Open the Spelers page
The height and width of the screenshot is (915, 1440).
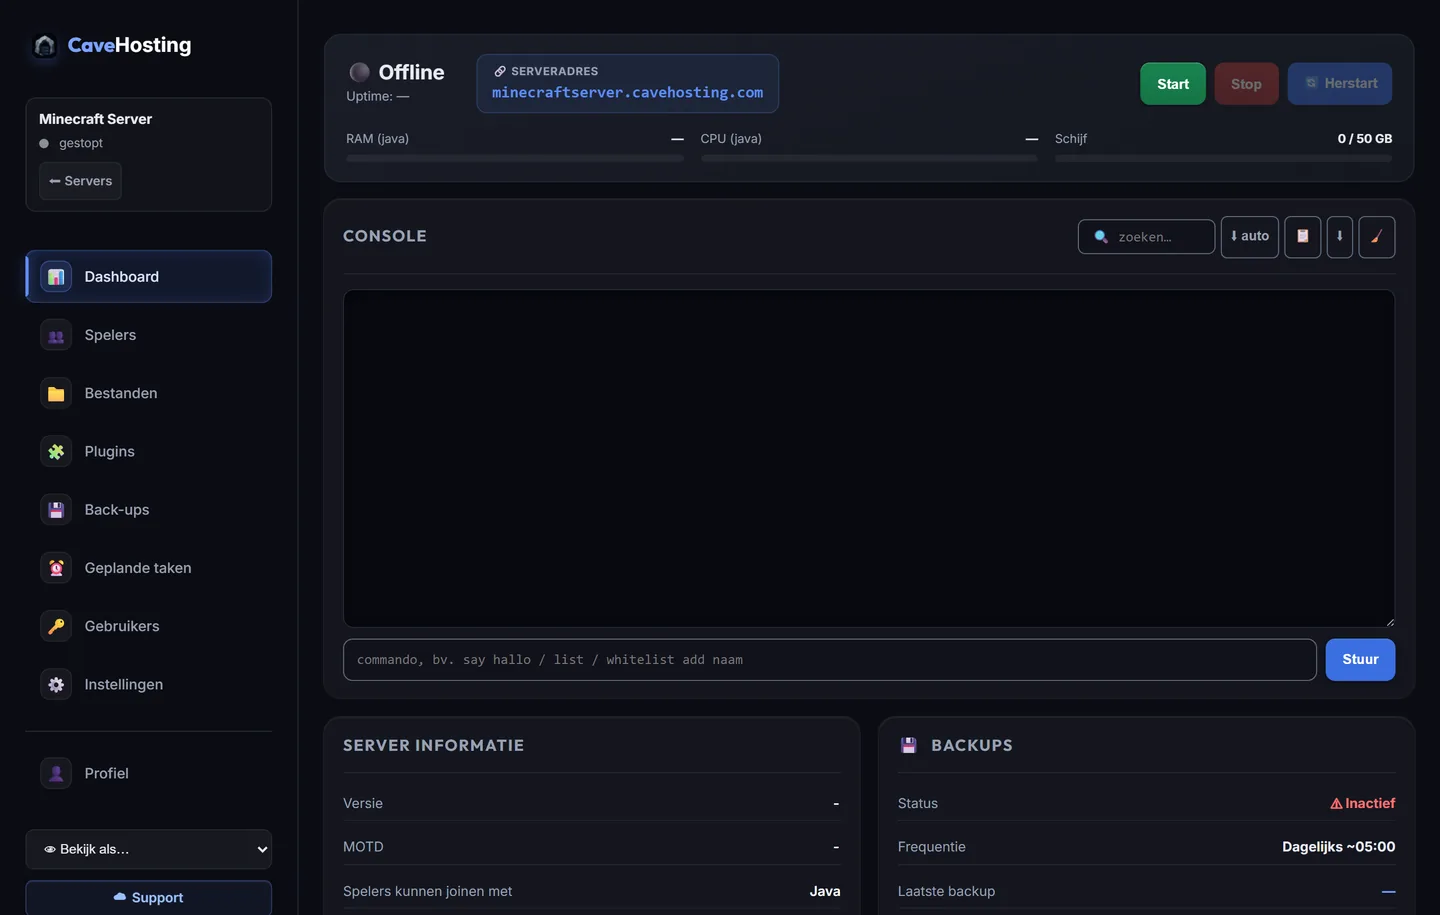click(148, 335)
